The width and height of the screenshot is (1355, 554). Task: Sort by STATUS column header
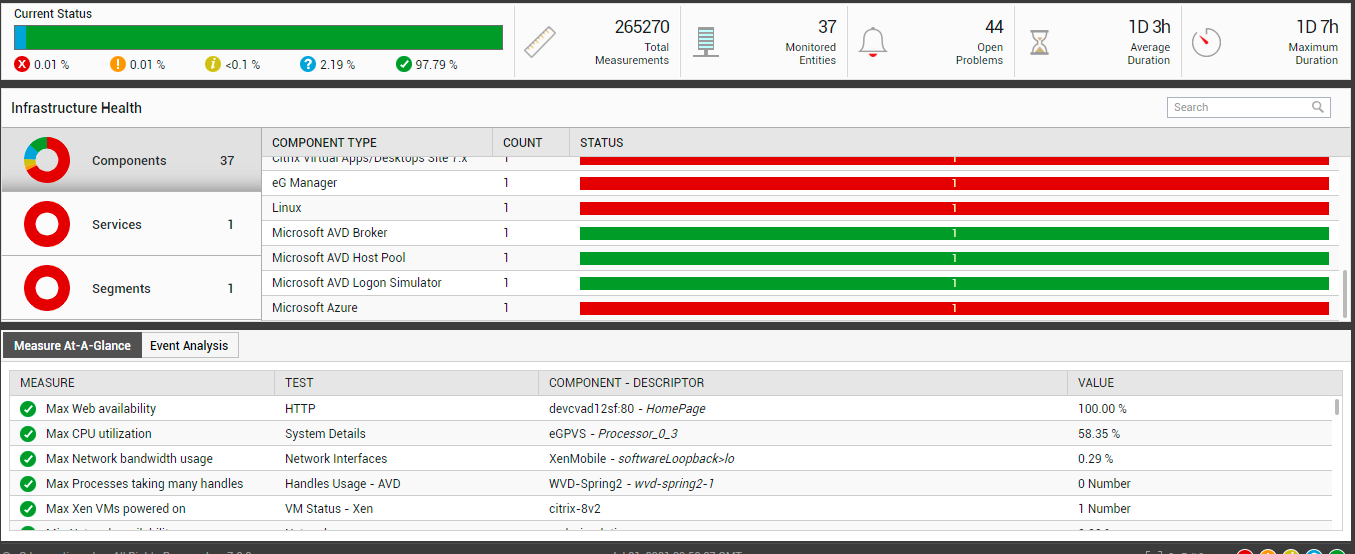(955, 143)
